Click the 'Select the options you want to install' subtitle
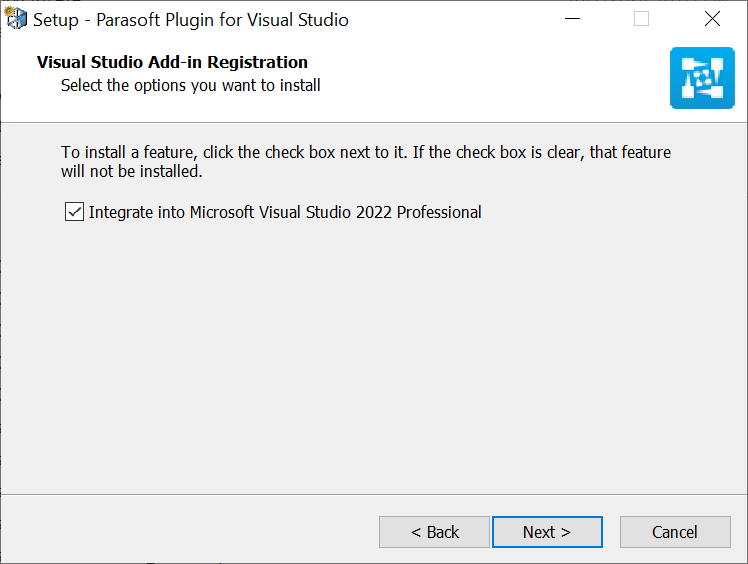748x564 pixels. click(190, 85)
